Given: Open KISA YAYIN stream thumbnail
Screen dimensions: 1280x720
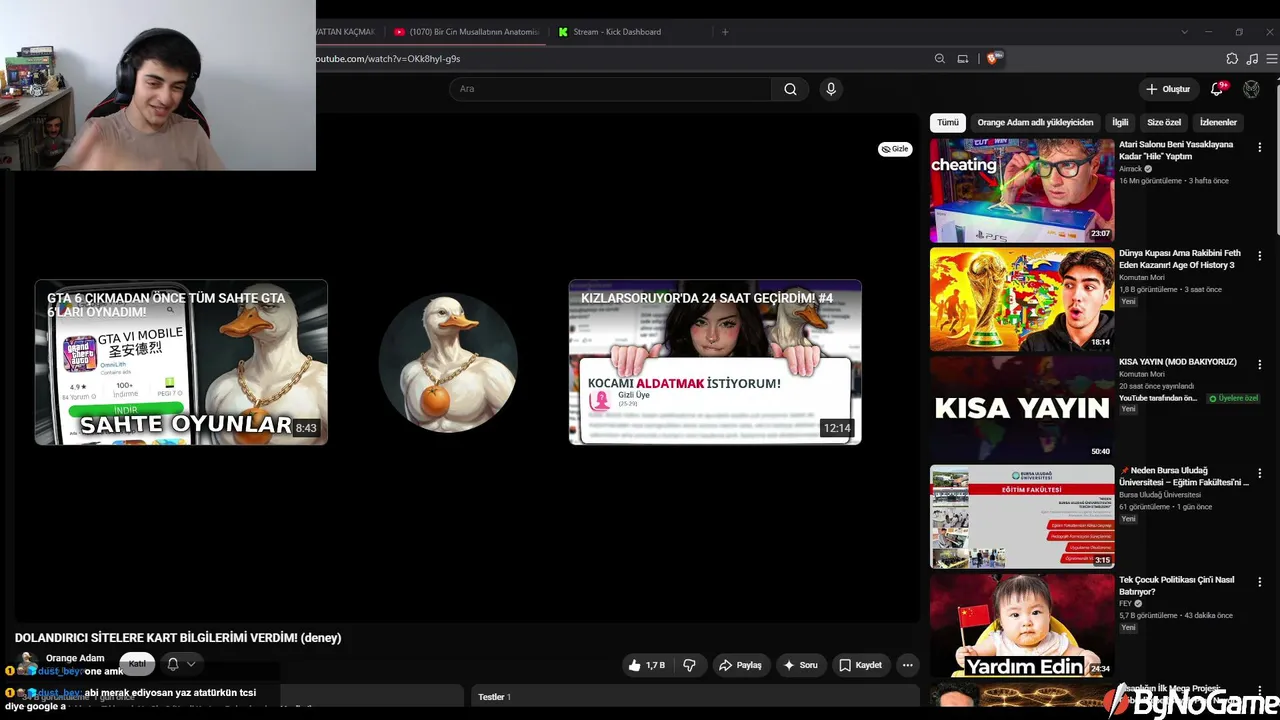Looking at the screenshot, I should pos(1022,408).
